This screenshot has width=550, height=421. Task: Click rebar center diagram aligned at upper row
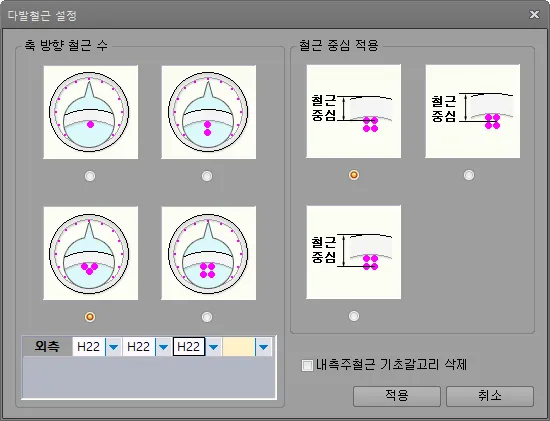pos(354,111)
